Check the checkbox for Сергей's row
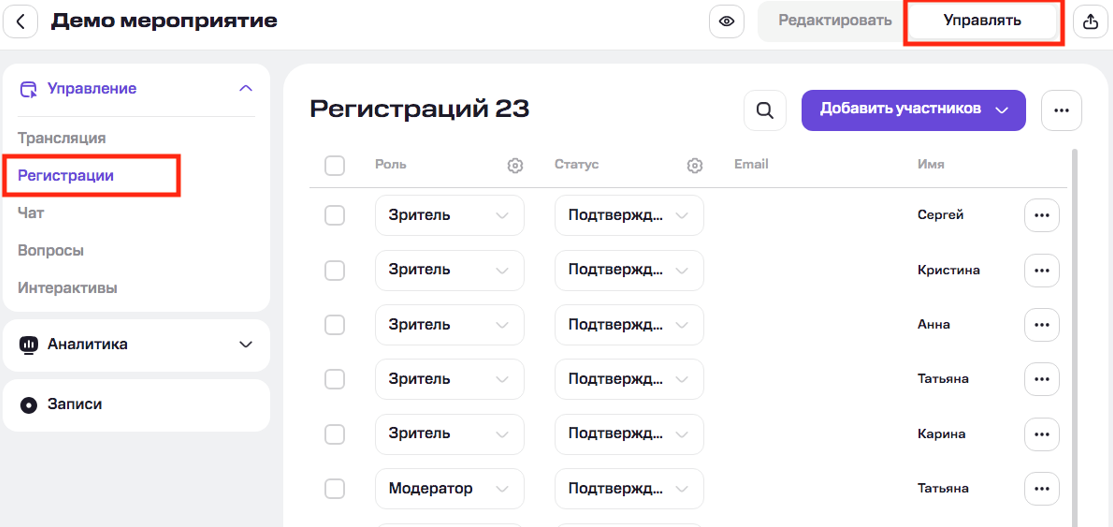 point(335,215)
